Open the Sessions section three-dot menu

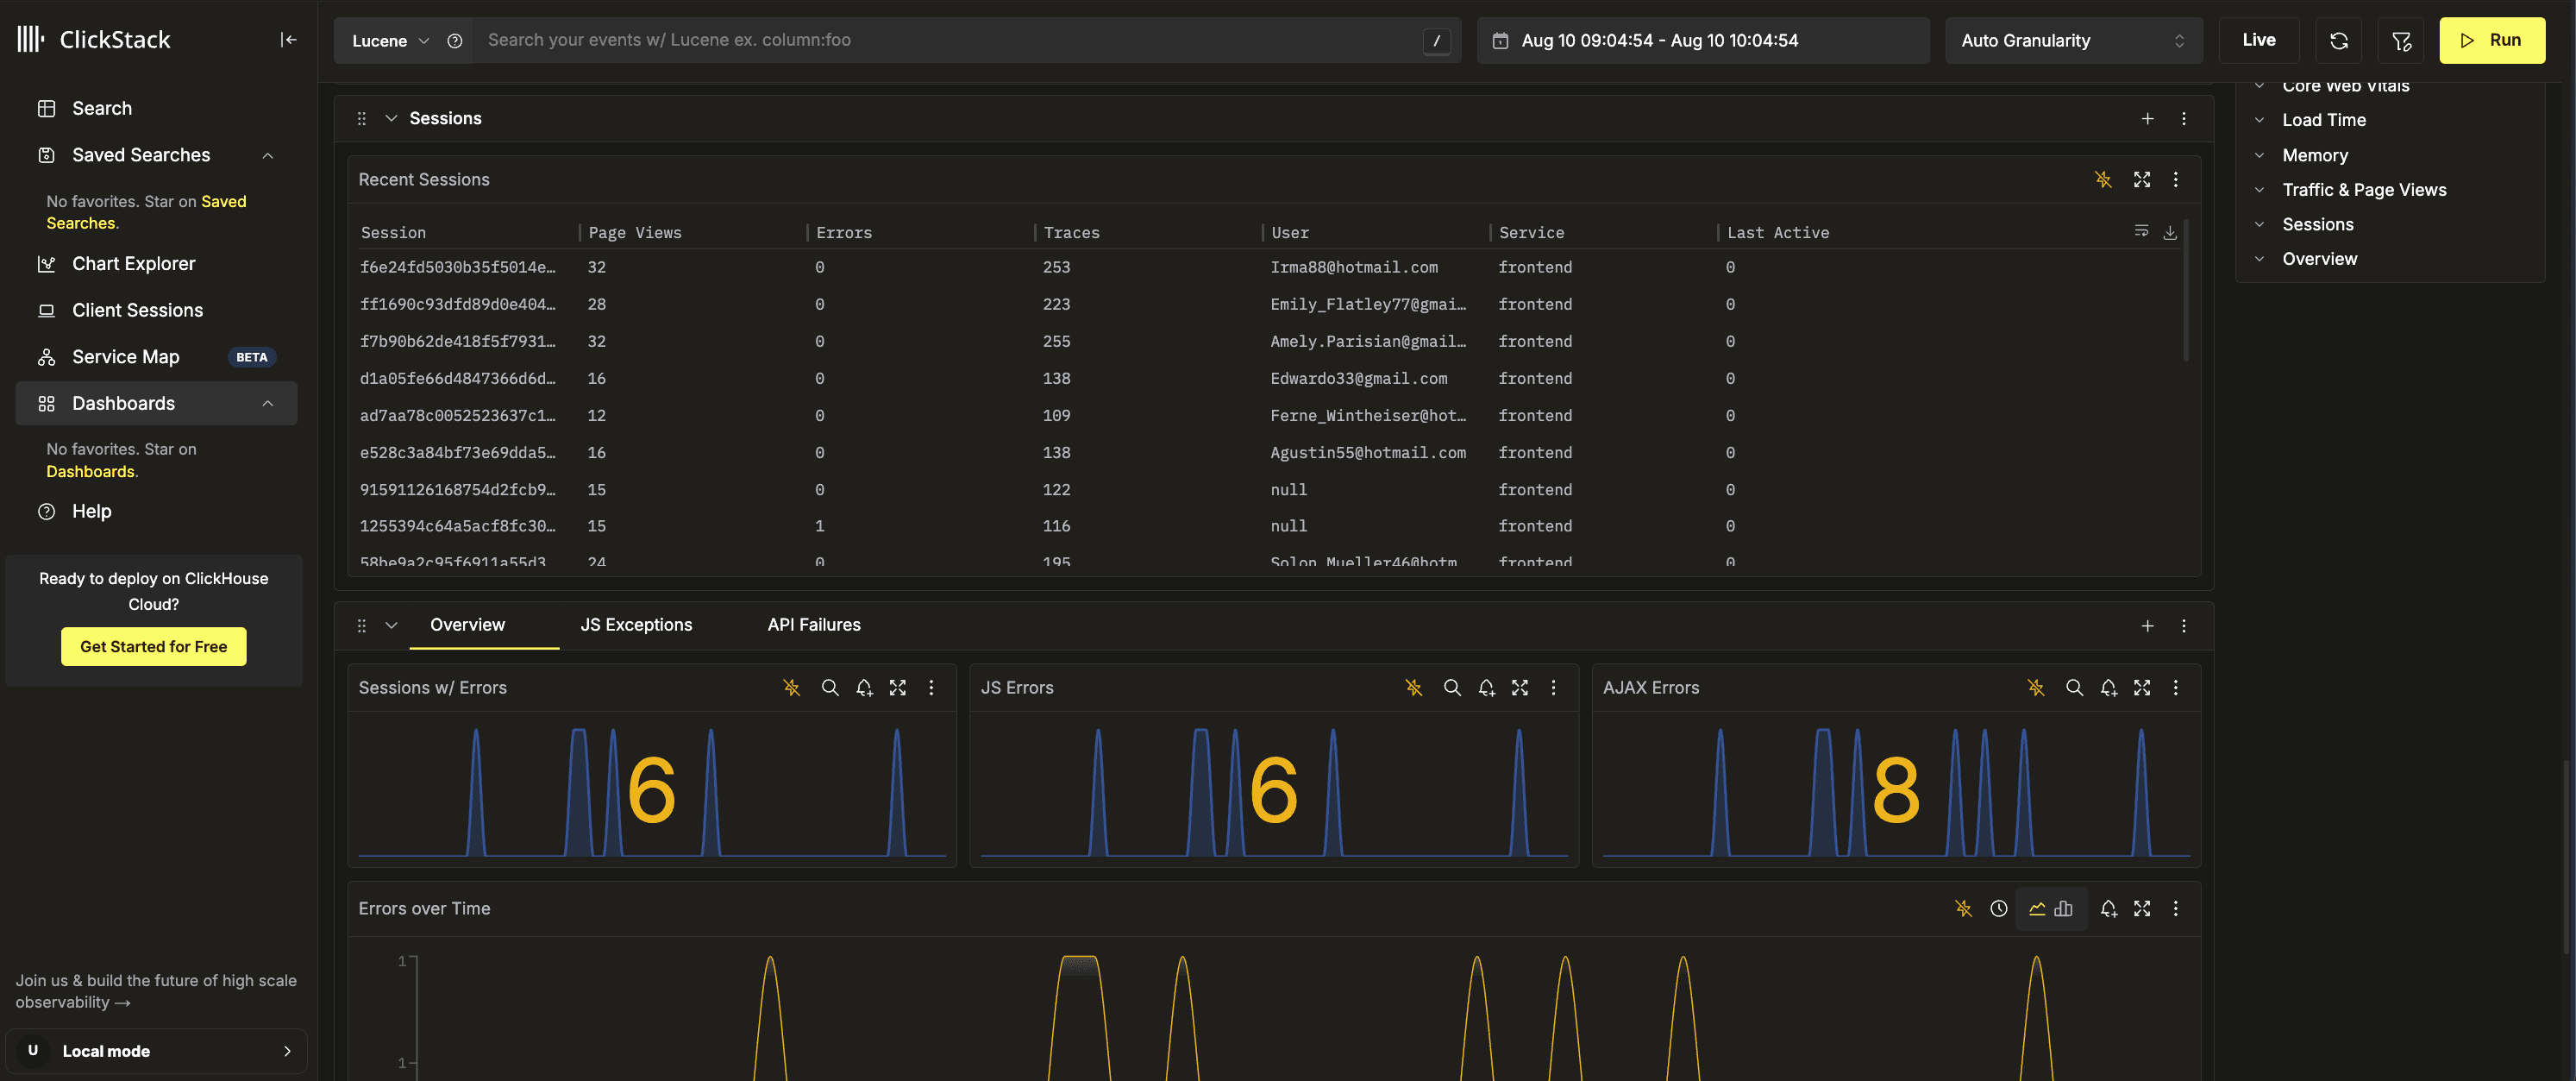coord(2184,119)
